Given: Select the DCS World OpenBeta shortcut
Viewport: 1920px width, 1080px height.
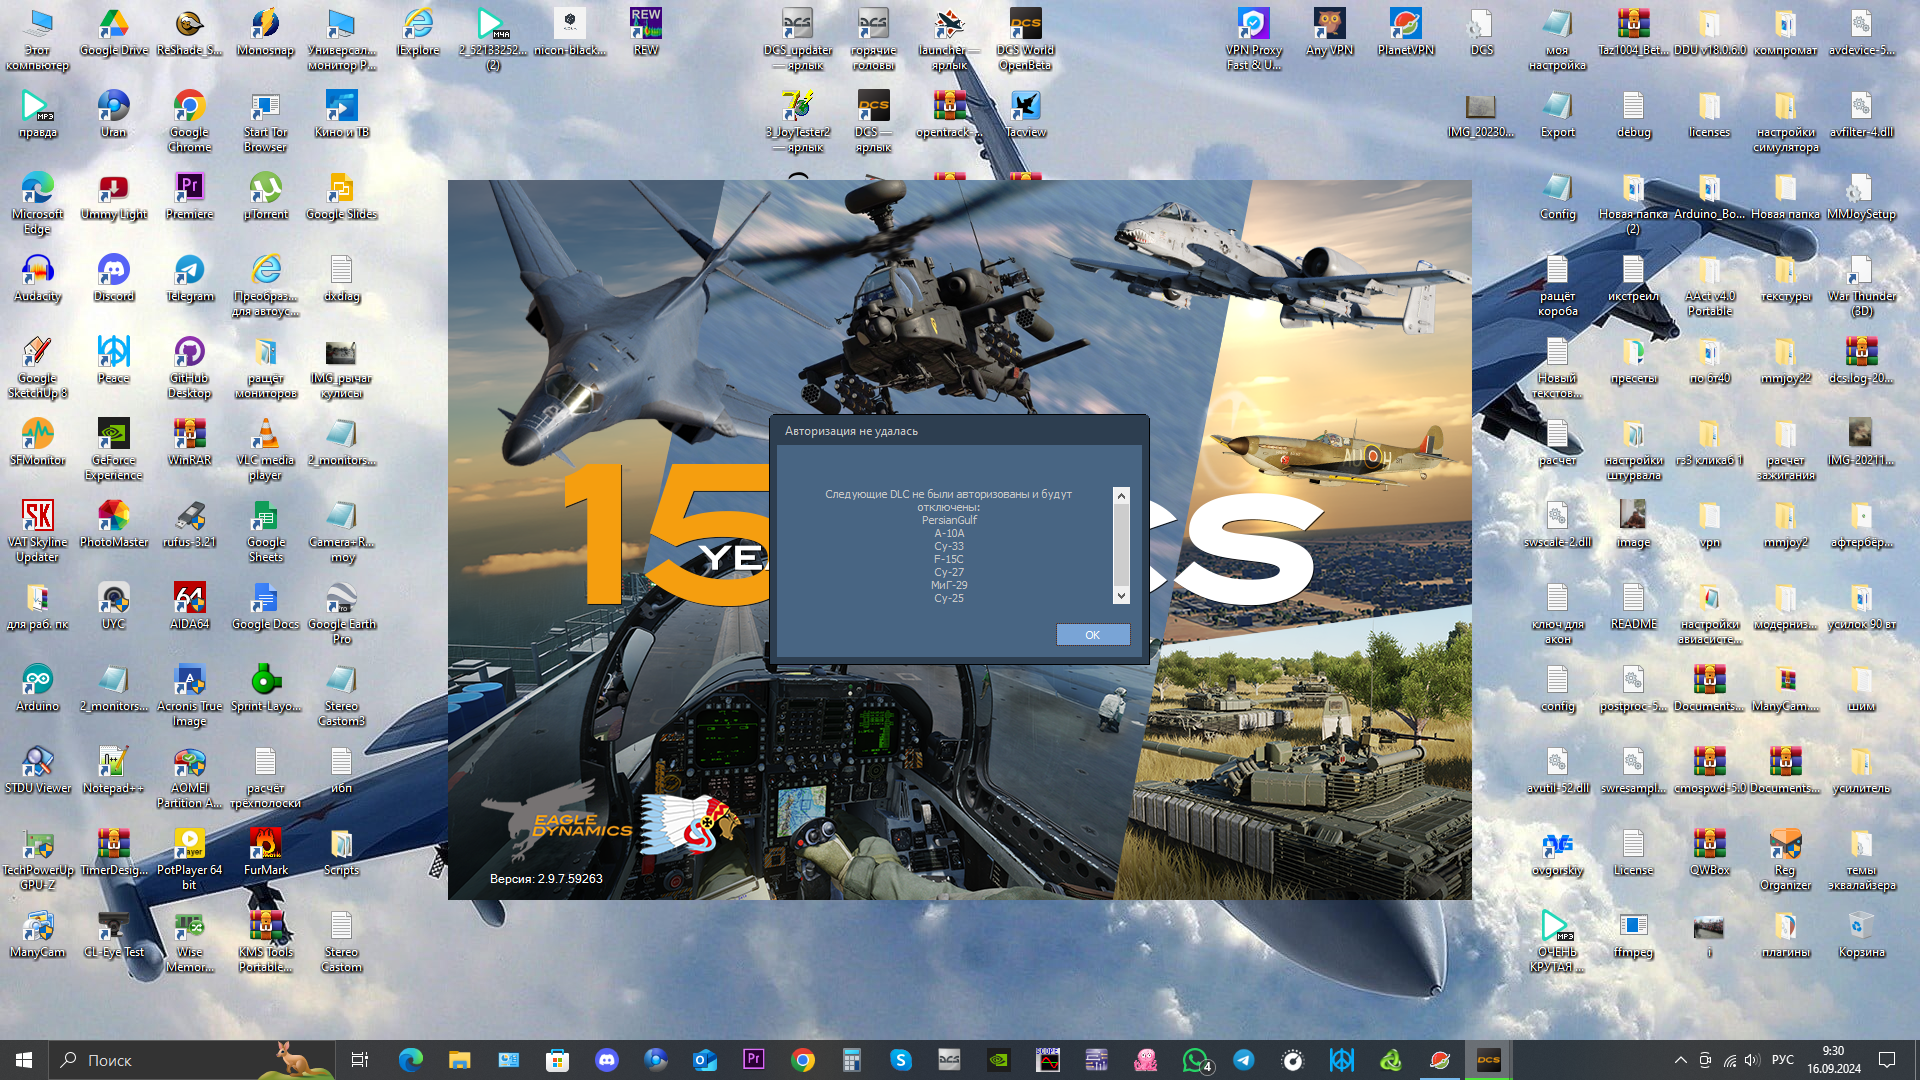Looking at the screenshot, I should click(x=1025, y=40).
